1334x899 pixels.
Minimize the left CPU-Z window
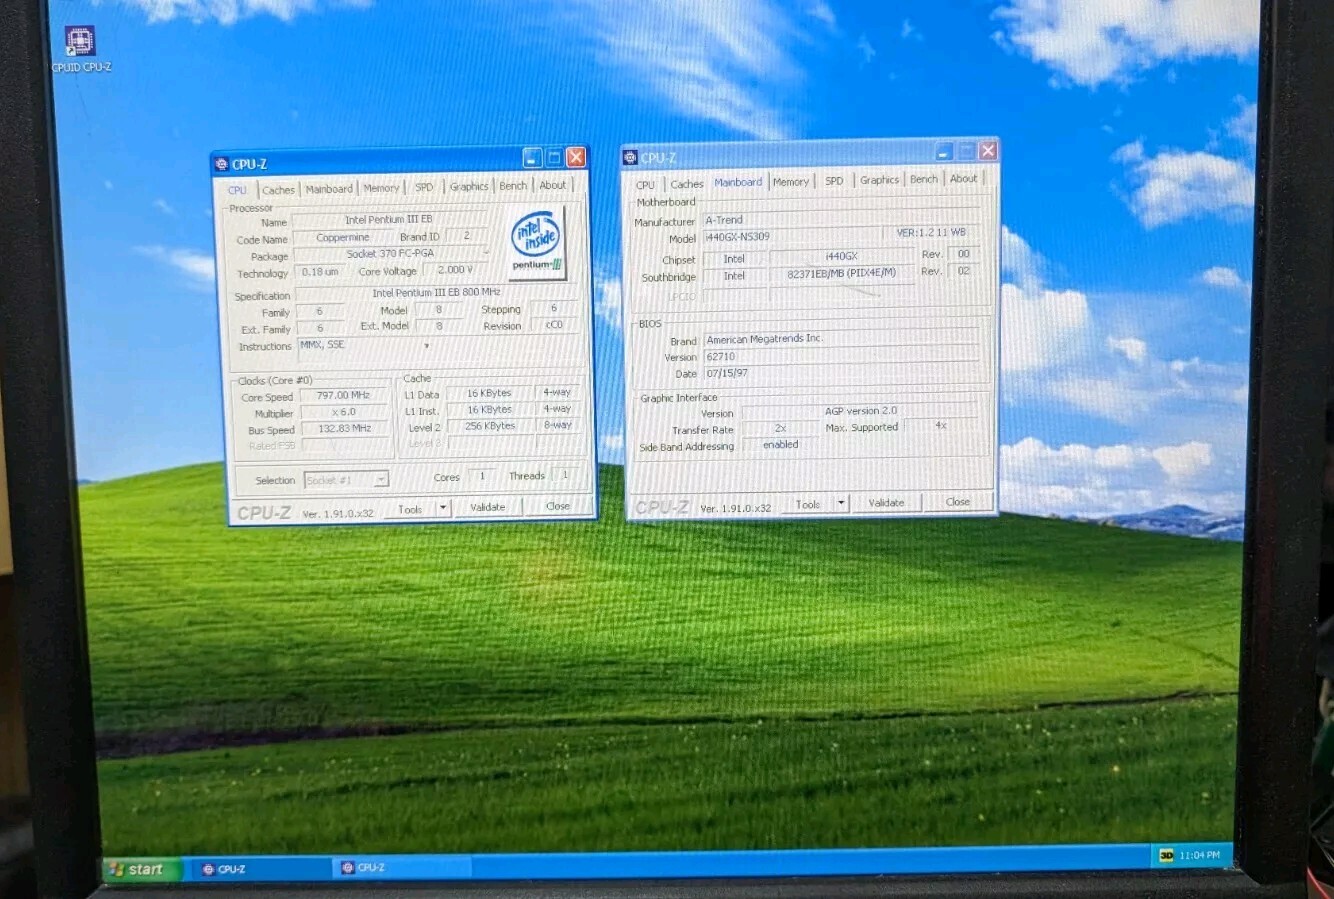[532, 158]
